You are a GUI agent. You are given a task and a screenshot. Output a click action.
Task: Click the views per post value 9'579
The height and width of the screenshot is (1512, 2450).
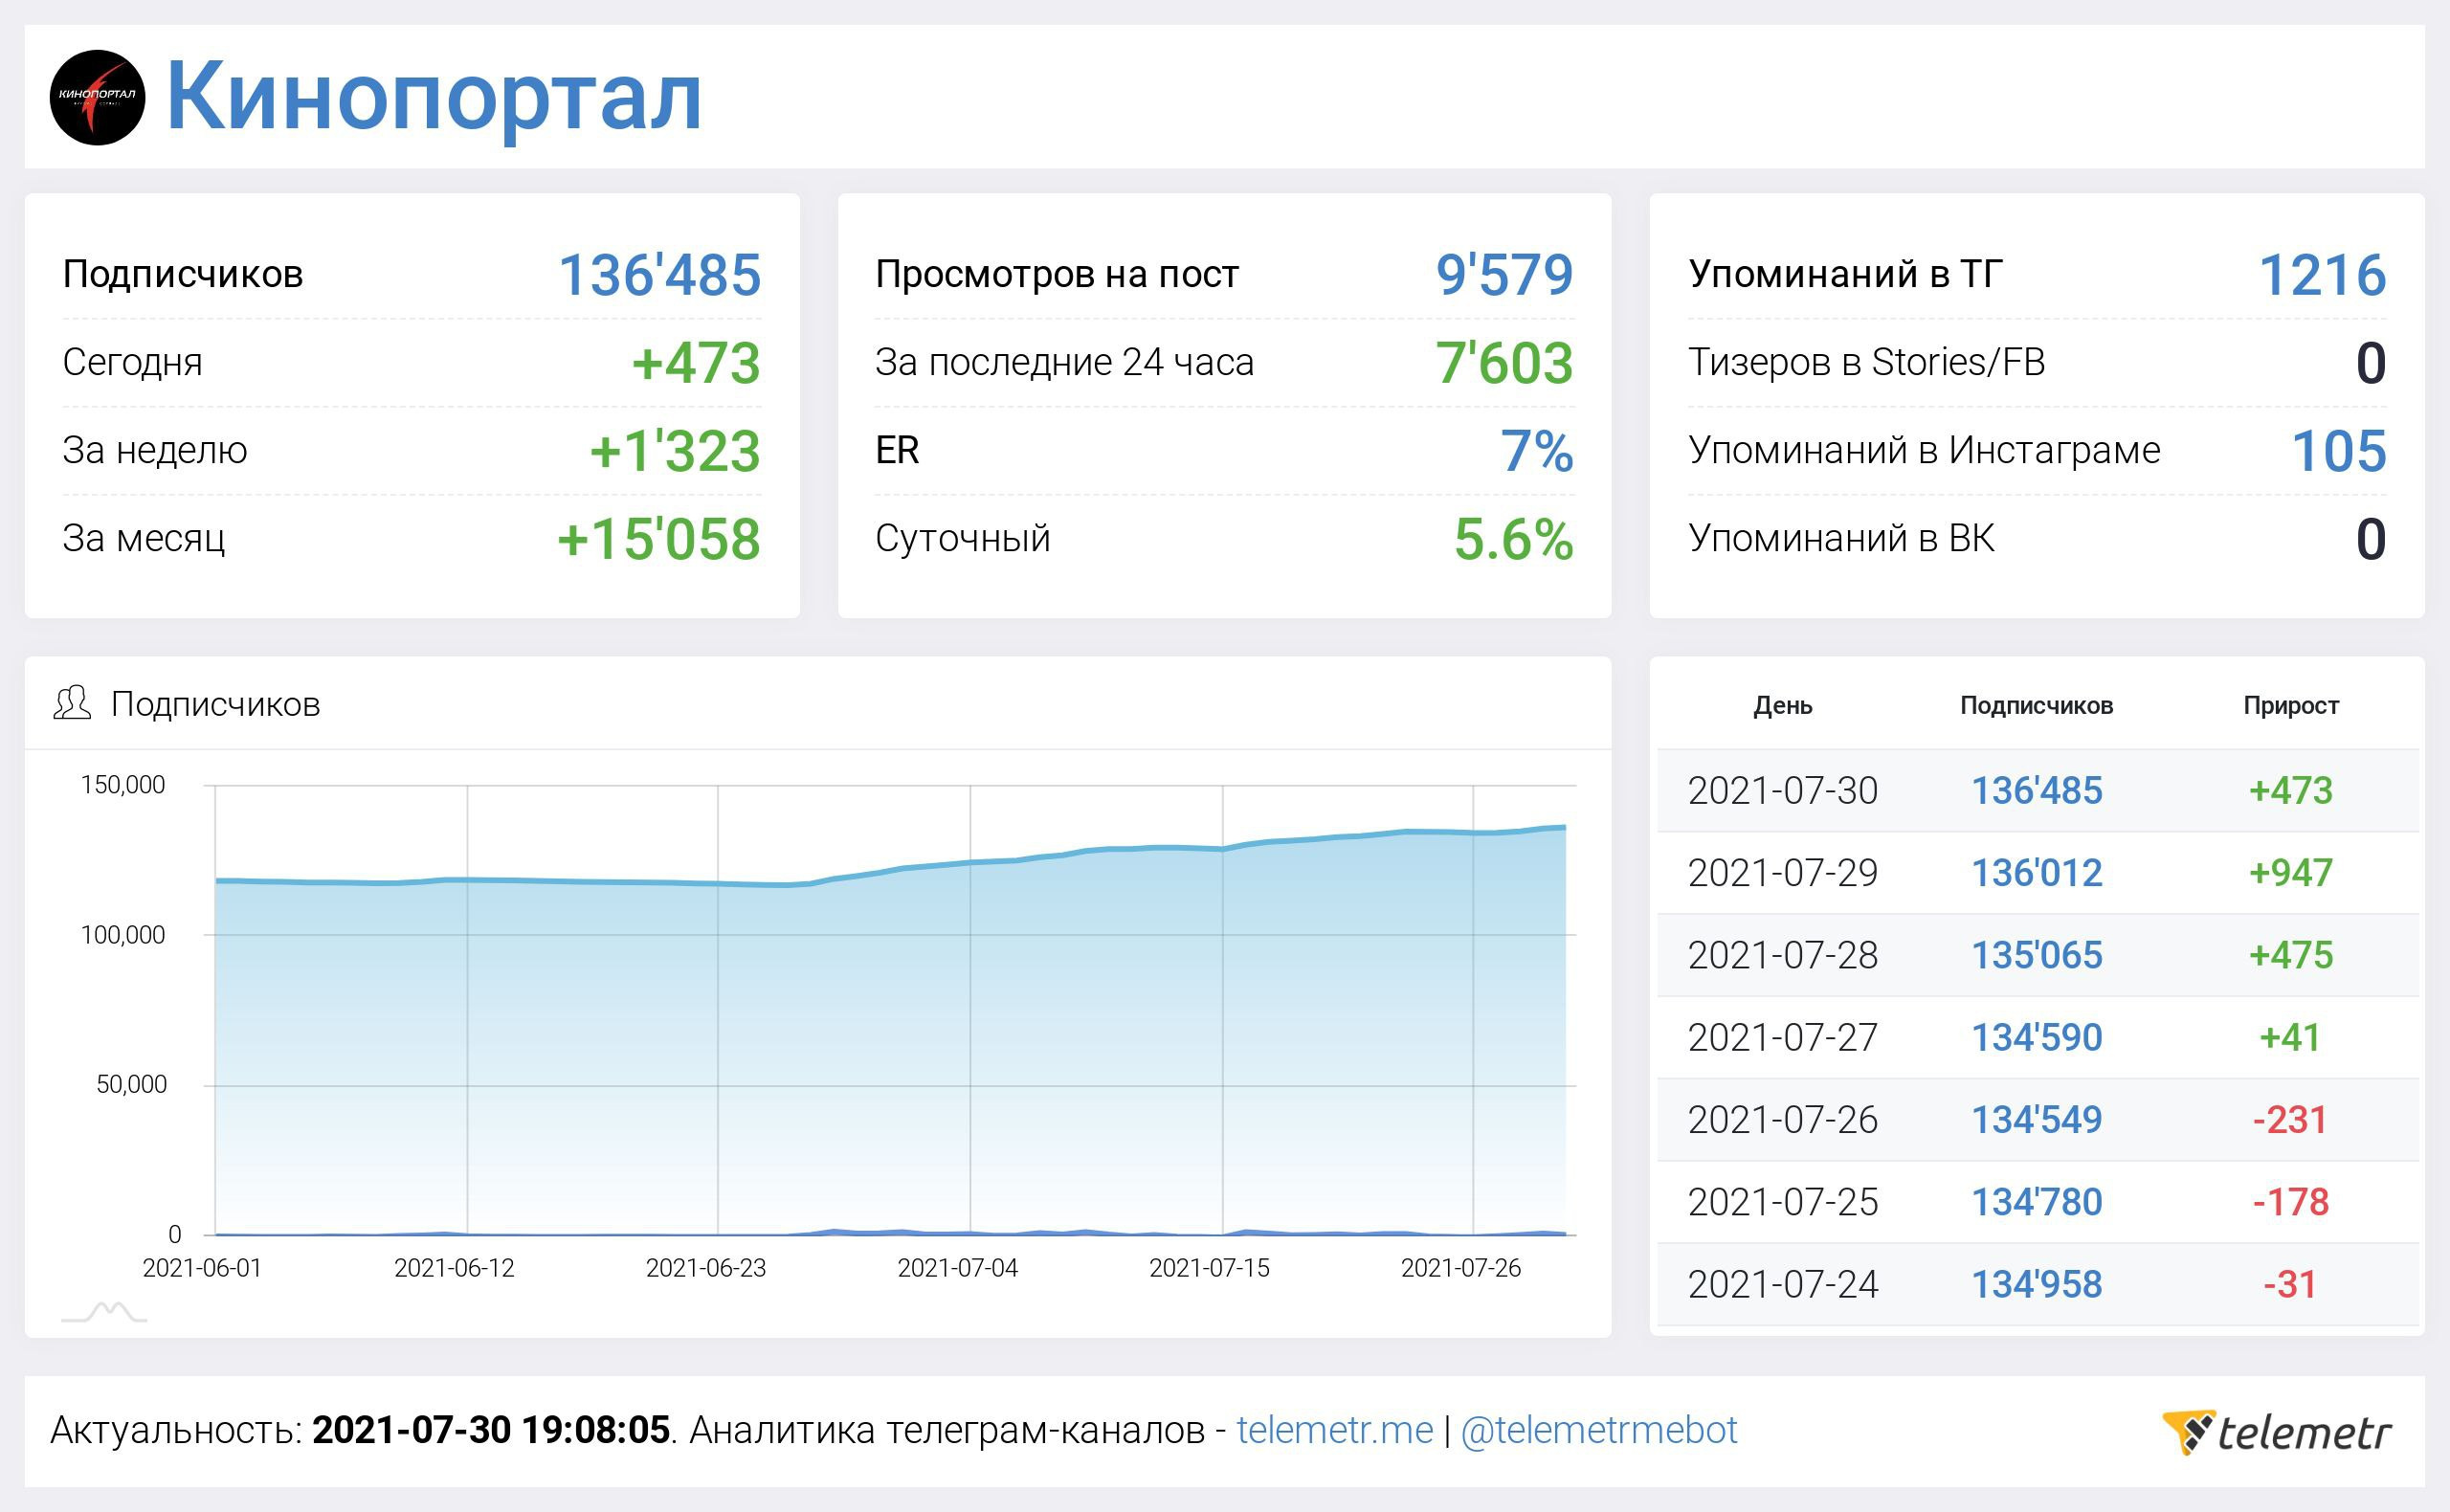1504,275
